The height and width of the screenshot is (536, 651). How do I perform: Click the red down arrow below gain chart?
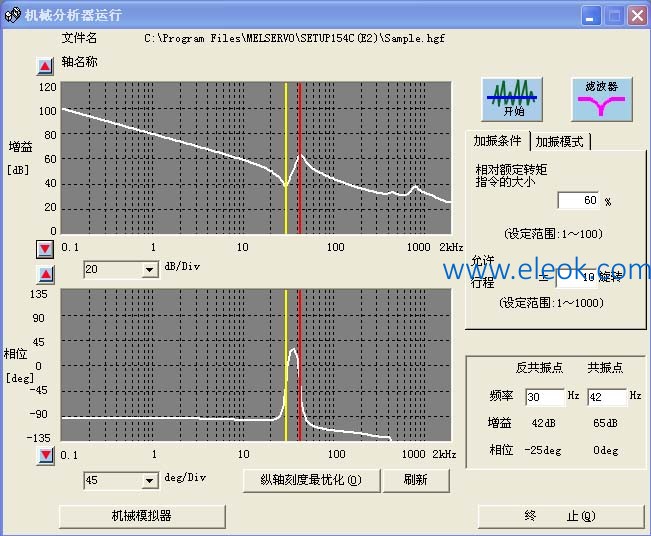(x=45, y=249)
